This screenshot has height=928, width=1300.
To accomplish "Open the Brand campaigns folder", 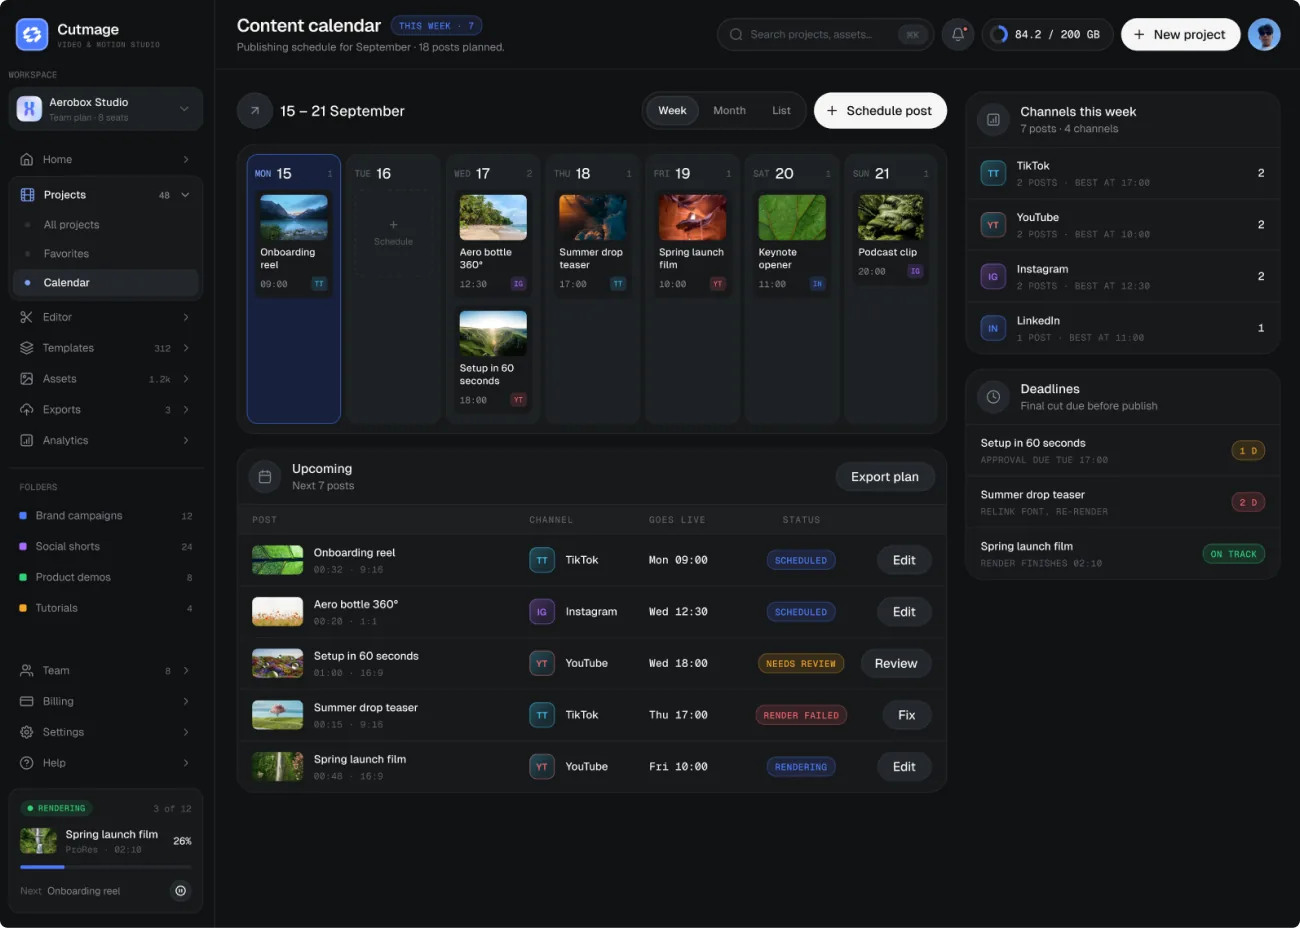I will [x=106, y=516].
